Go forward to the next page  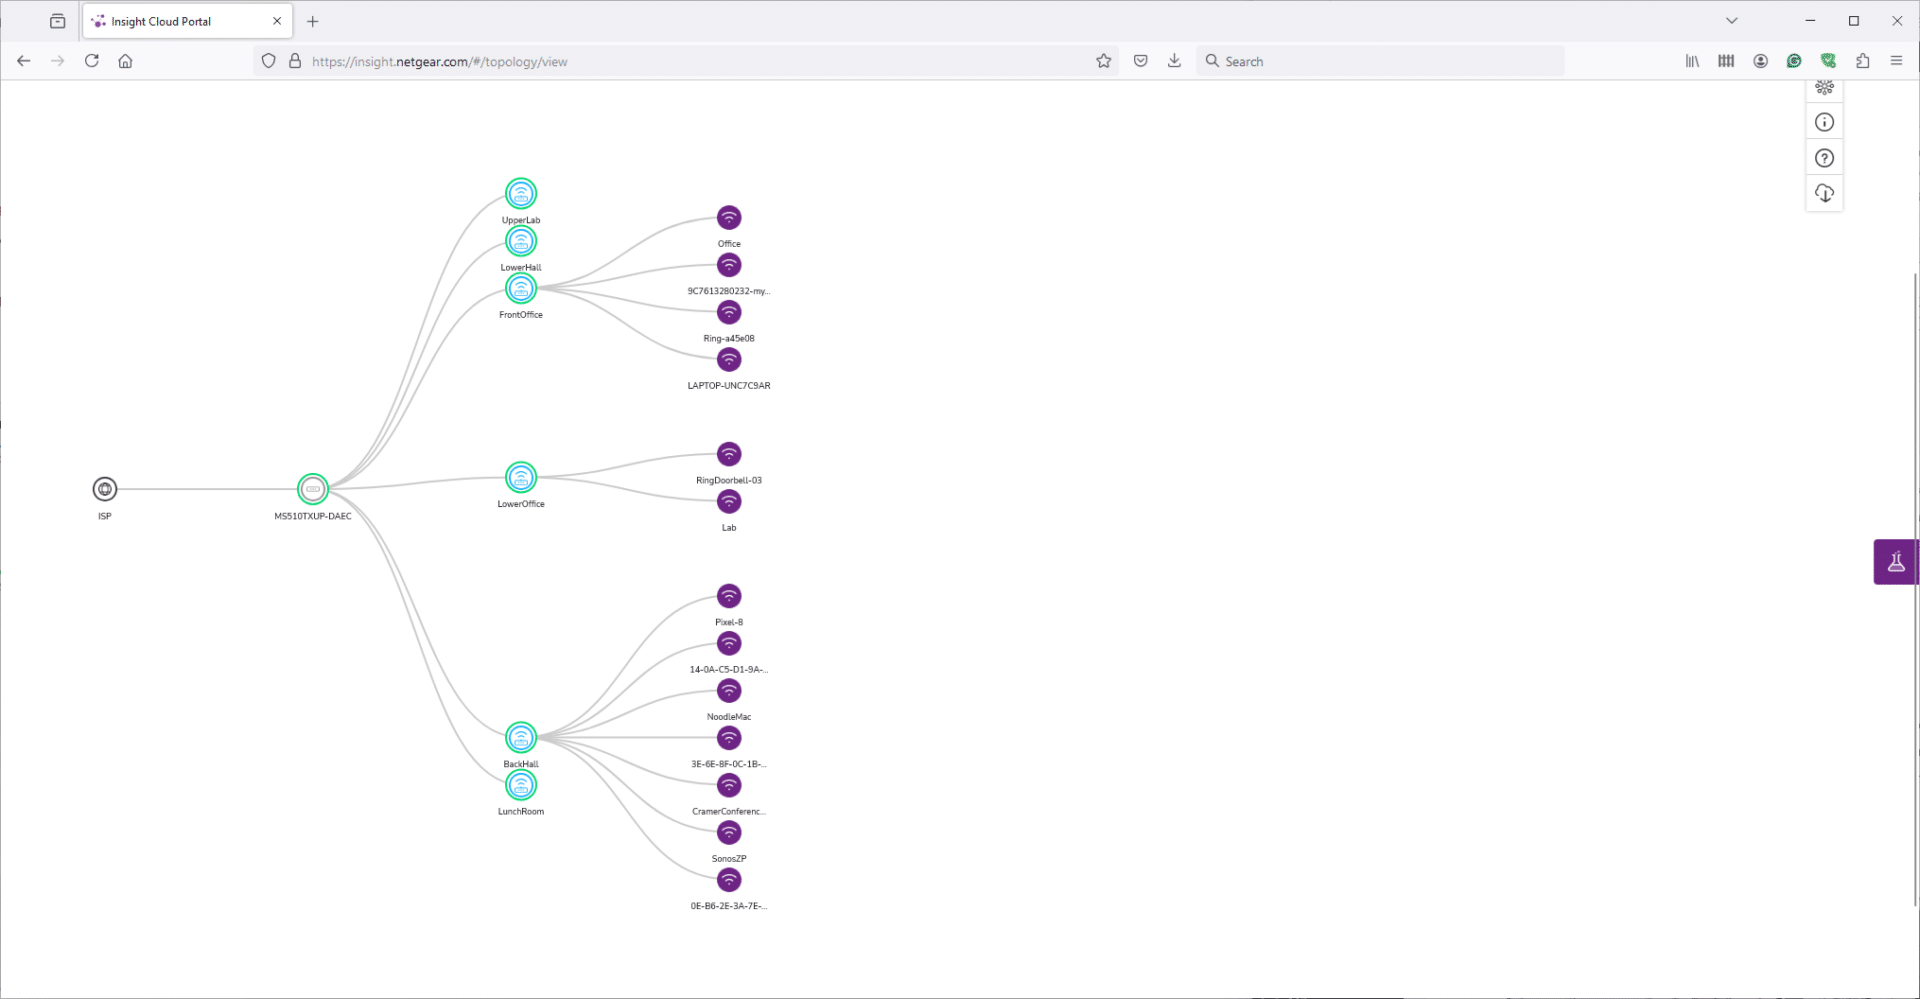click(58, 61)
